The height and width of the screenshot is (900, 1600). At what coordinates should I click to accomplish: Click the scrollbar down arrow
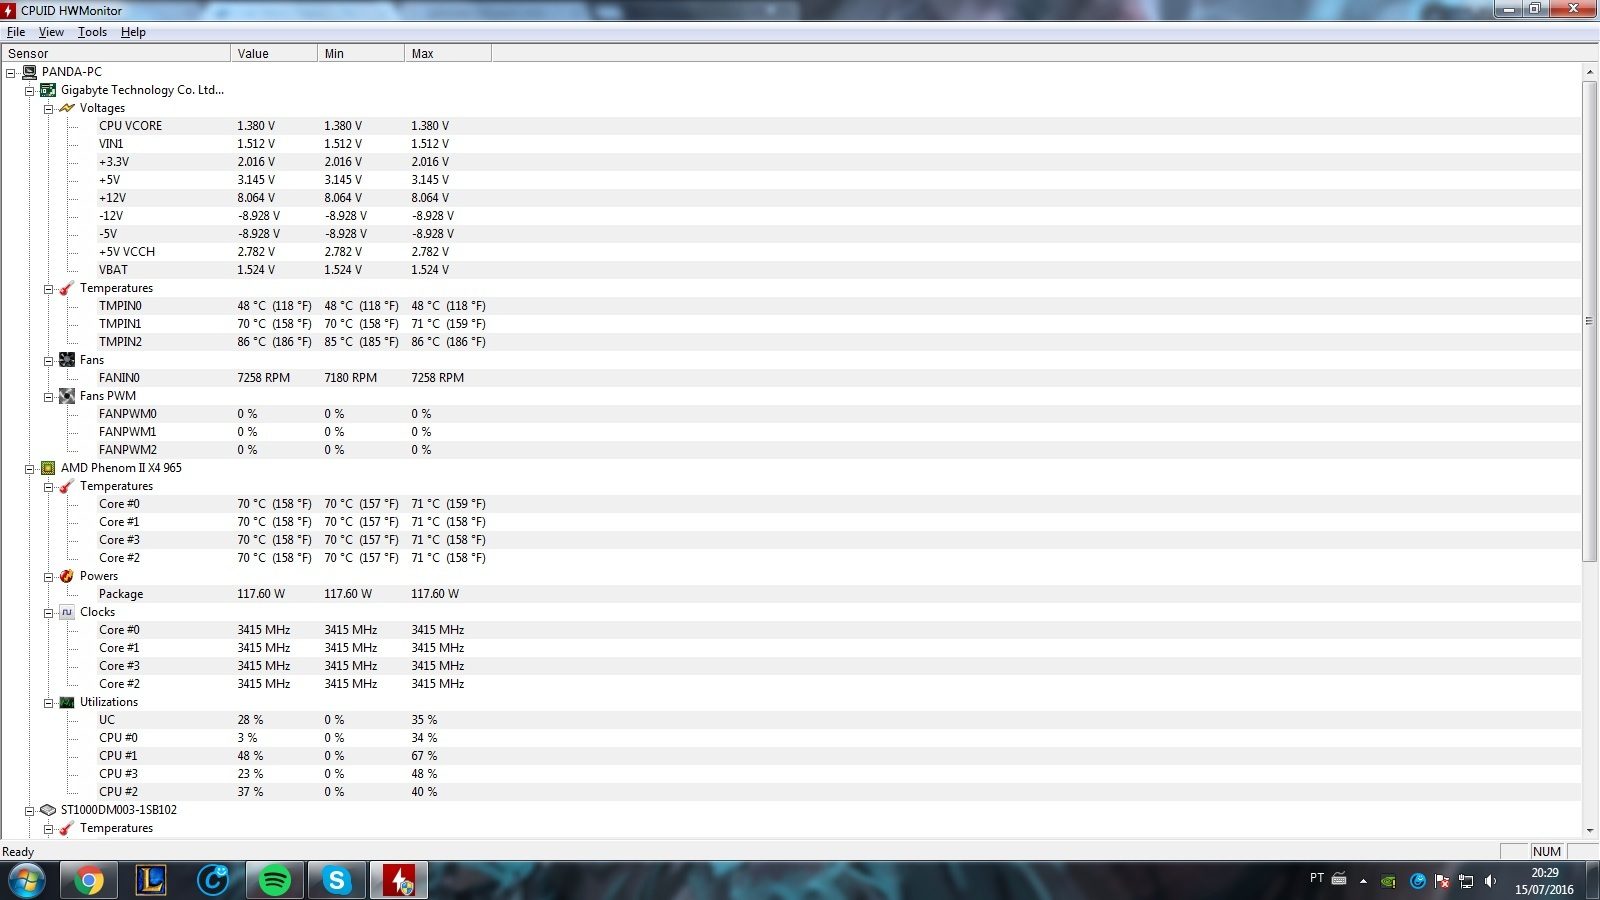[x=1589, y=830]
